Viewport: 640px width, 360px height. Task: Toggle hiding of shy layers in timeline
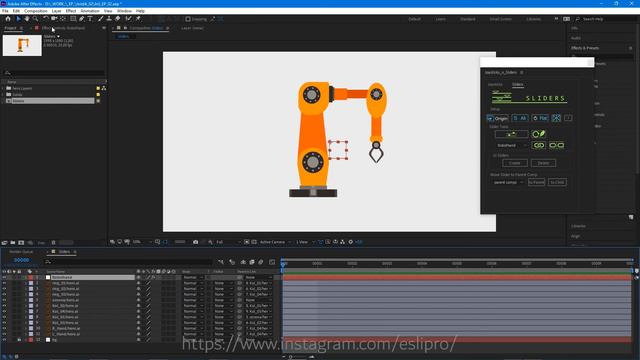pyautogui.click(x=243, y=262)
